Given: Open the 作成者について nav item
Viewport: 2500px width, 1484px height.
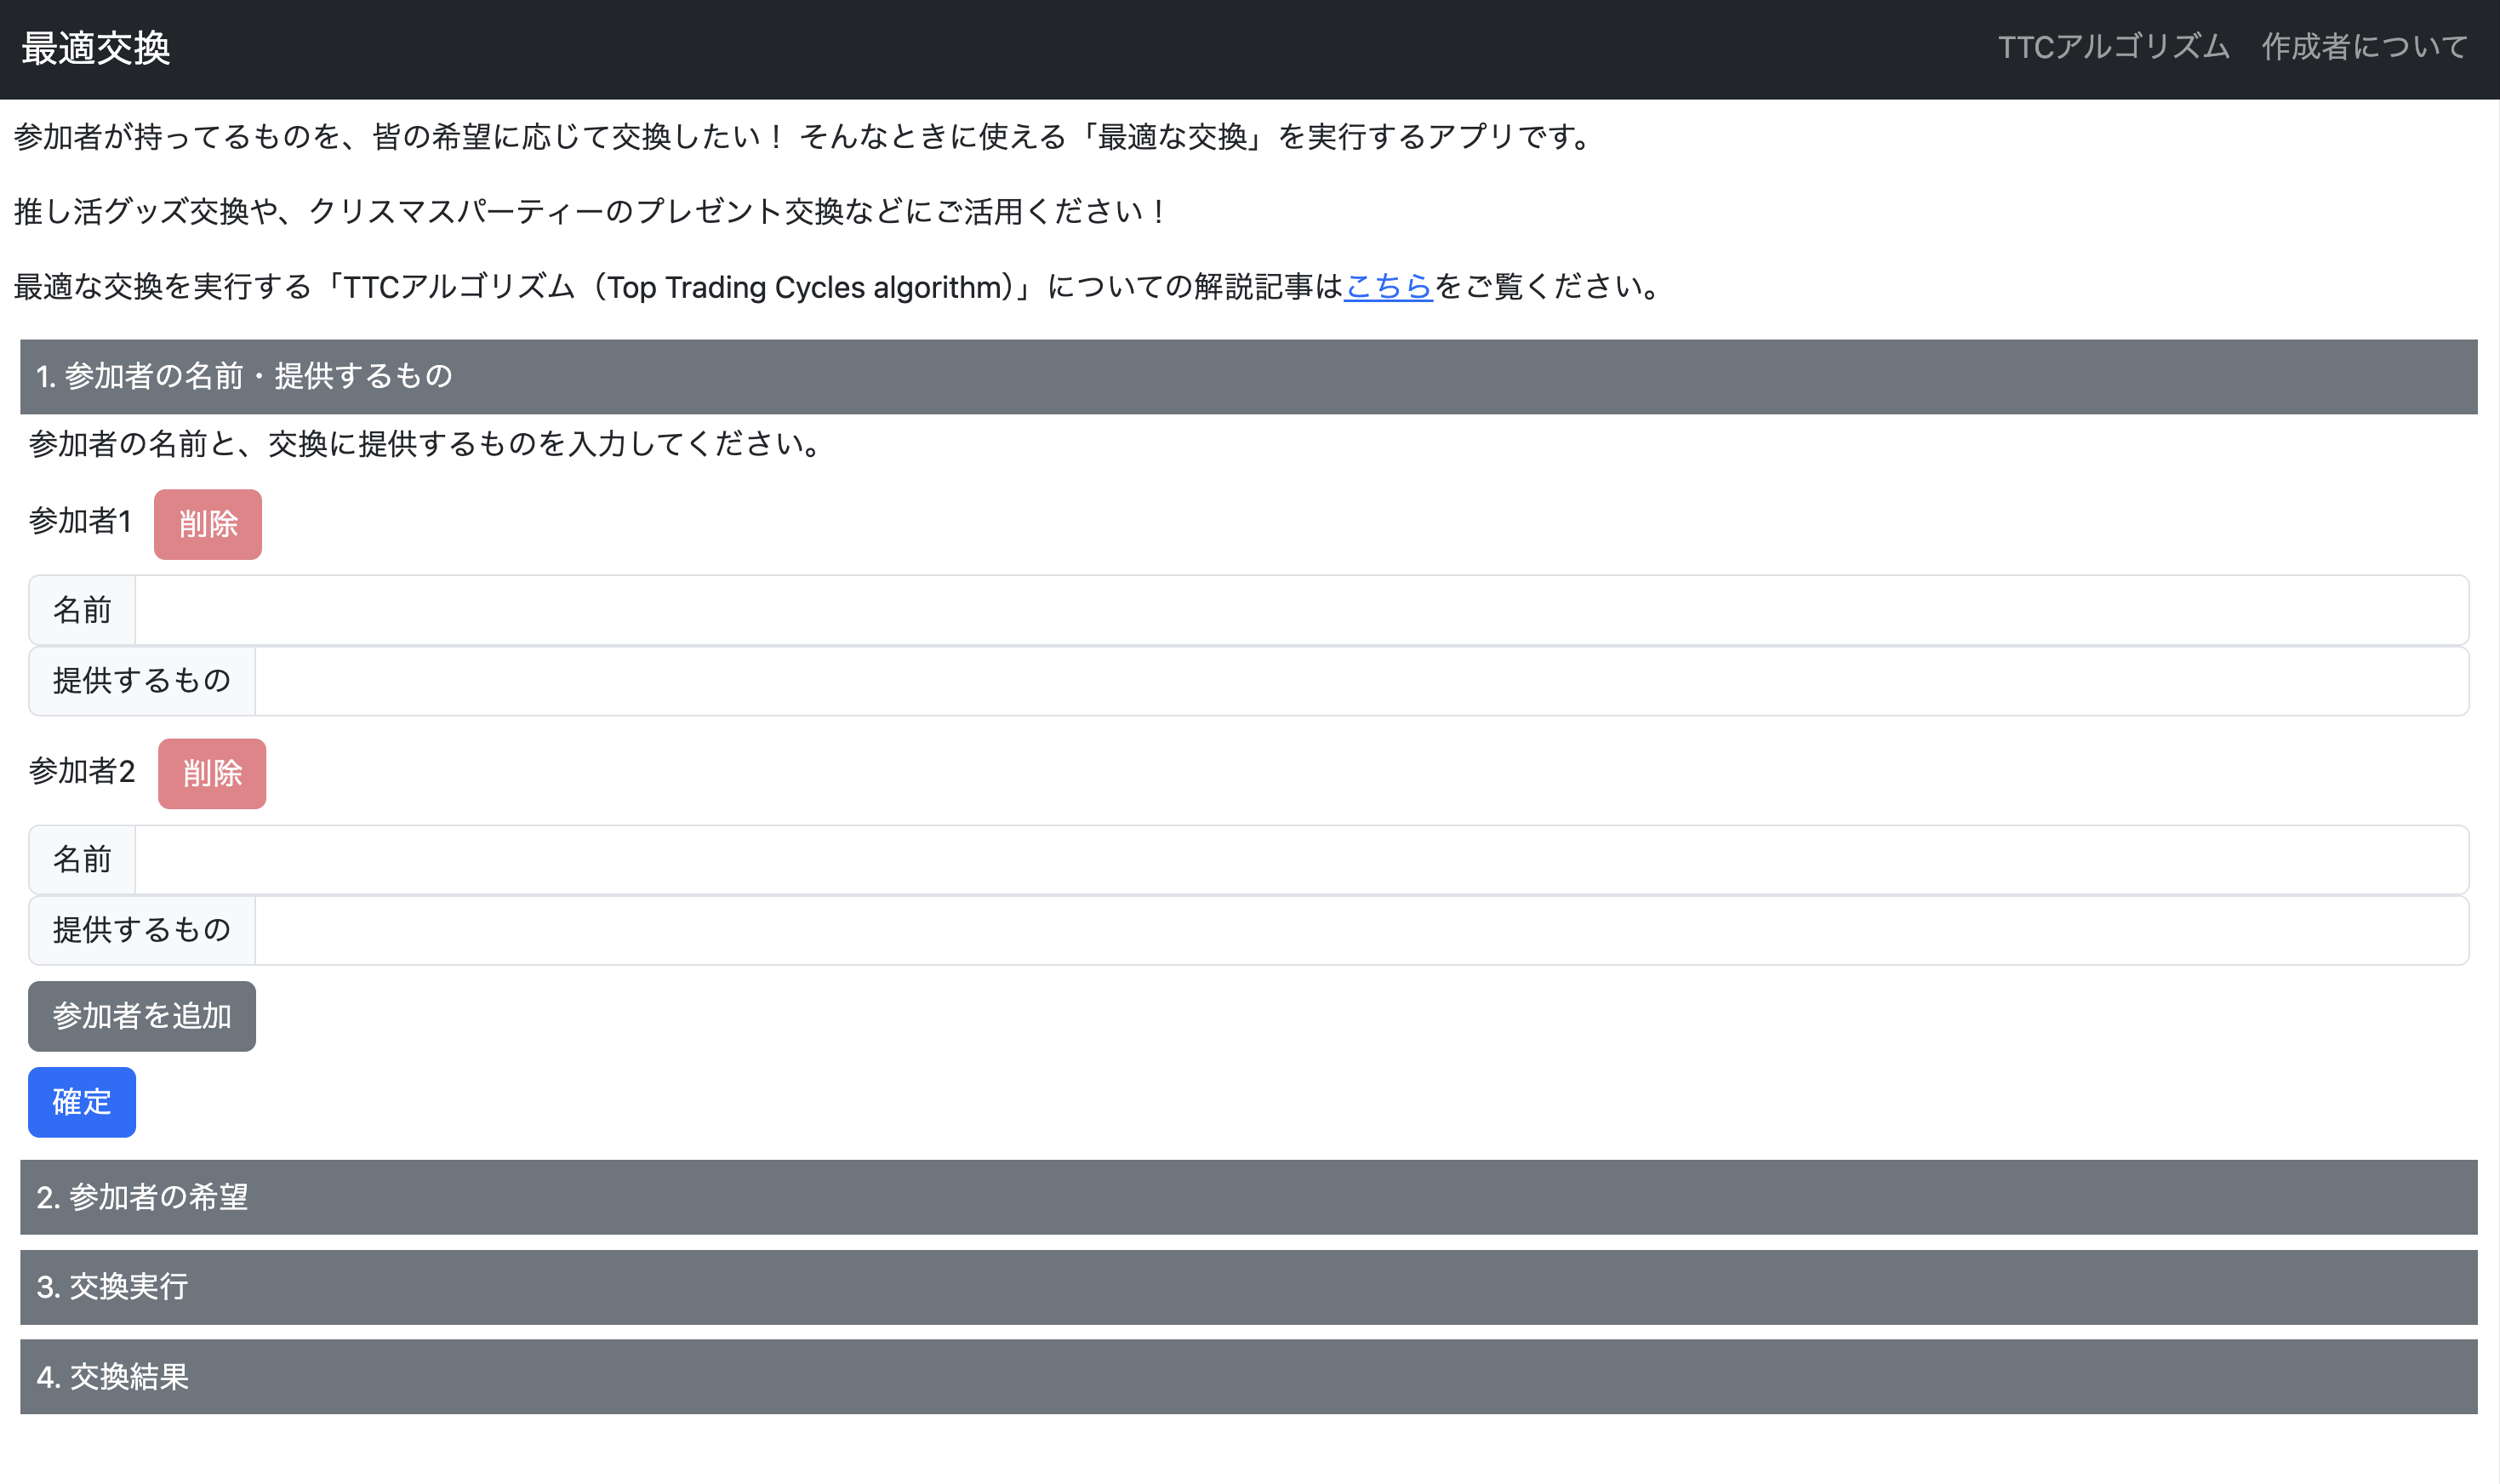Looking at the screenshot, I should [x=2364, y=47].
